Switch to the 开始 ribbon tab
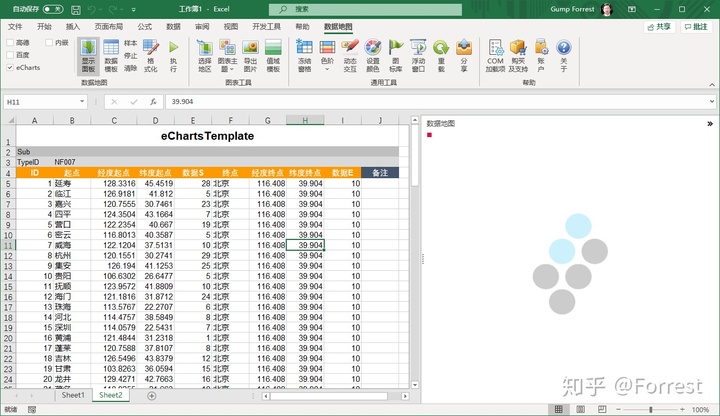This screenshot has height=416, width=720. pyautogui.click(x=44, y=27)
